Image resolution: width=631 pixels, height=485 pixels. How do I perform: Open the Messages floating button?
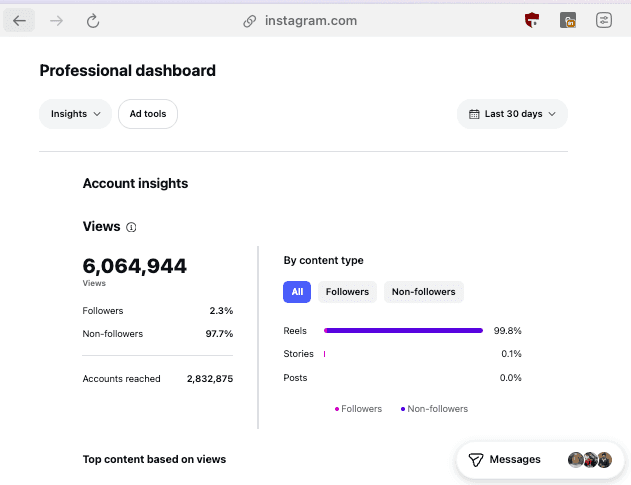pos(540,460)
